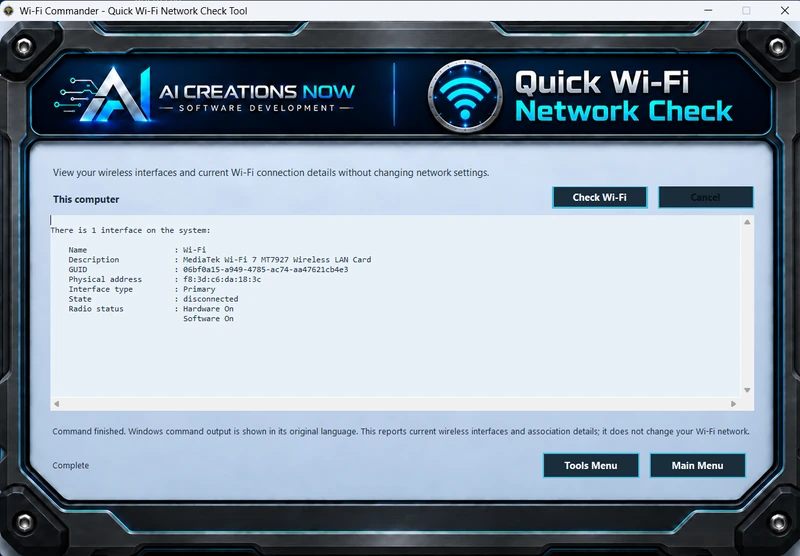Open the Tools Menu
The height and width of the screenshot is (556, 800).
tap(591, 465)
